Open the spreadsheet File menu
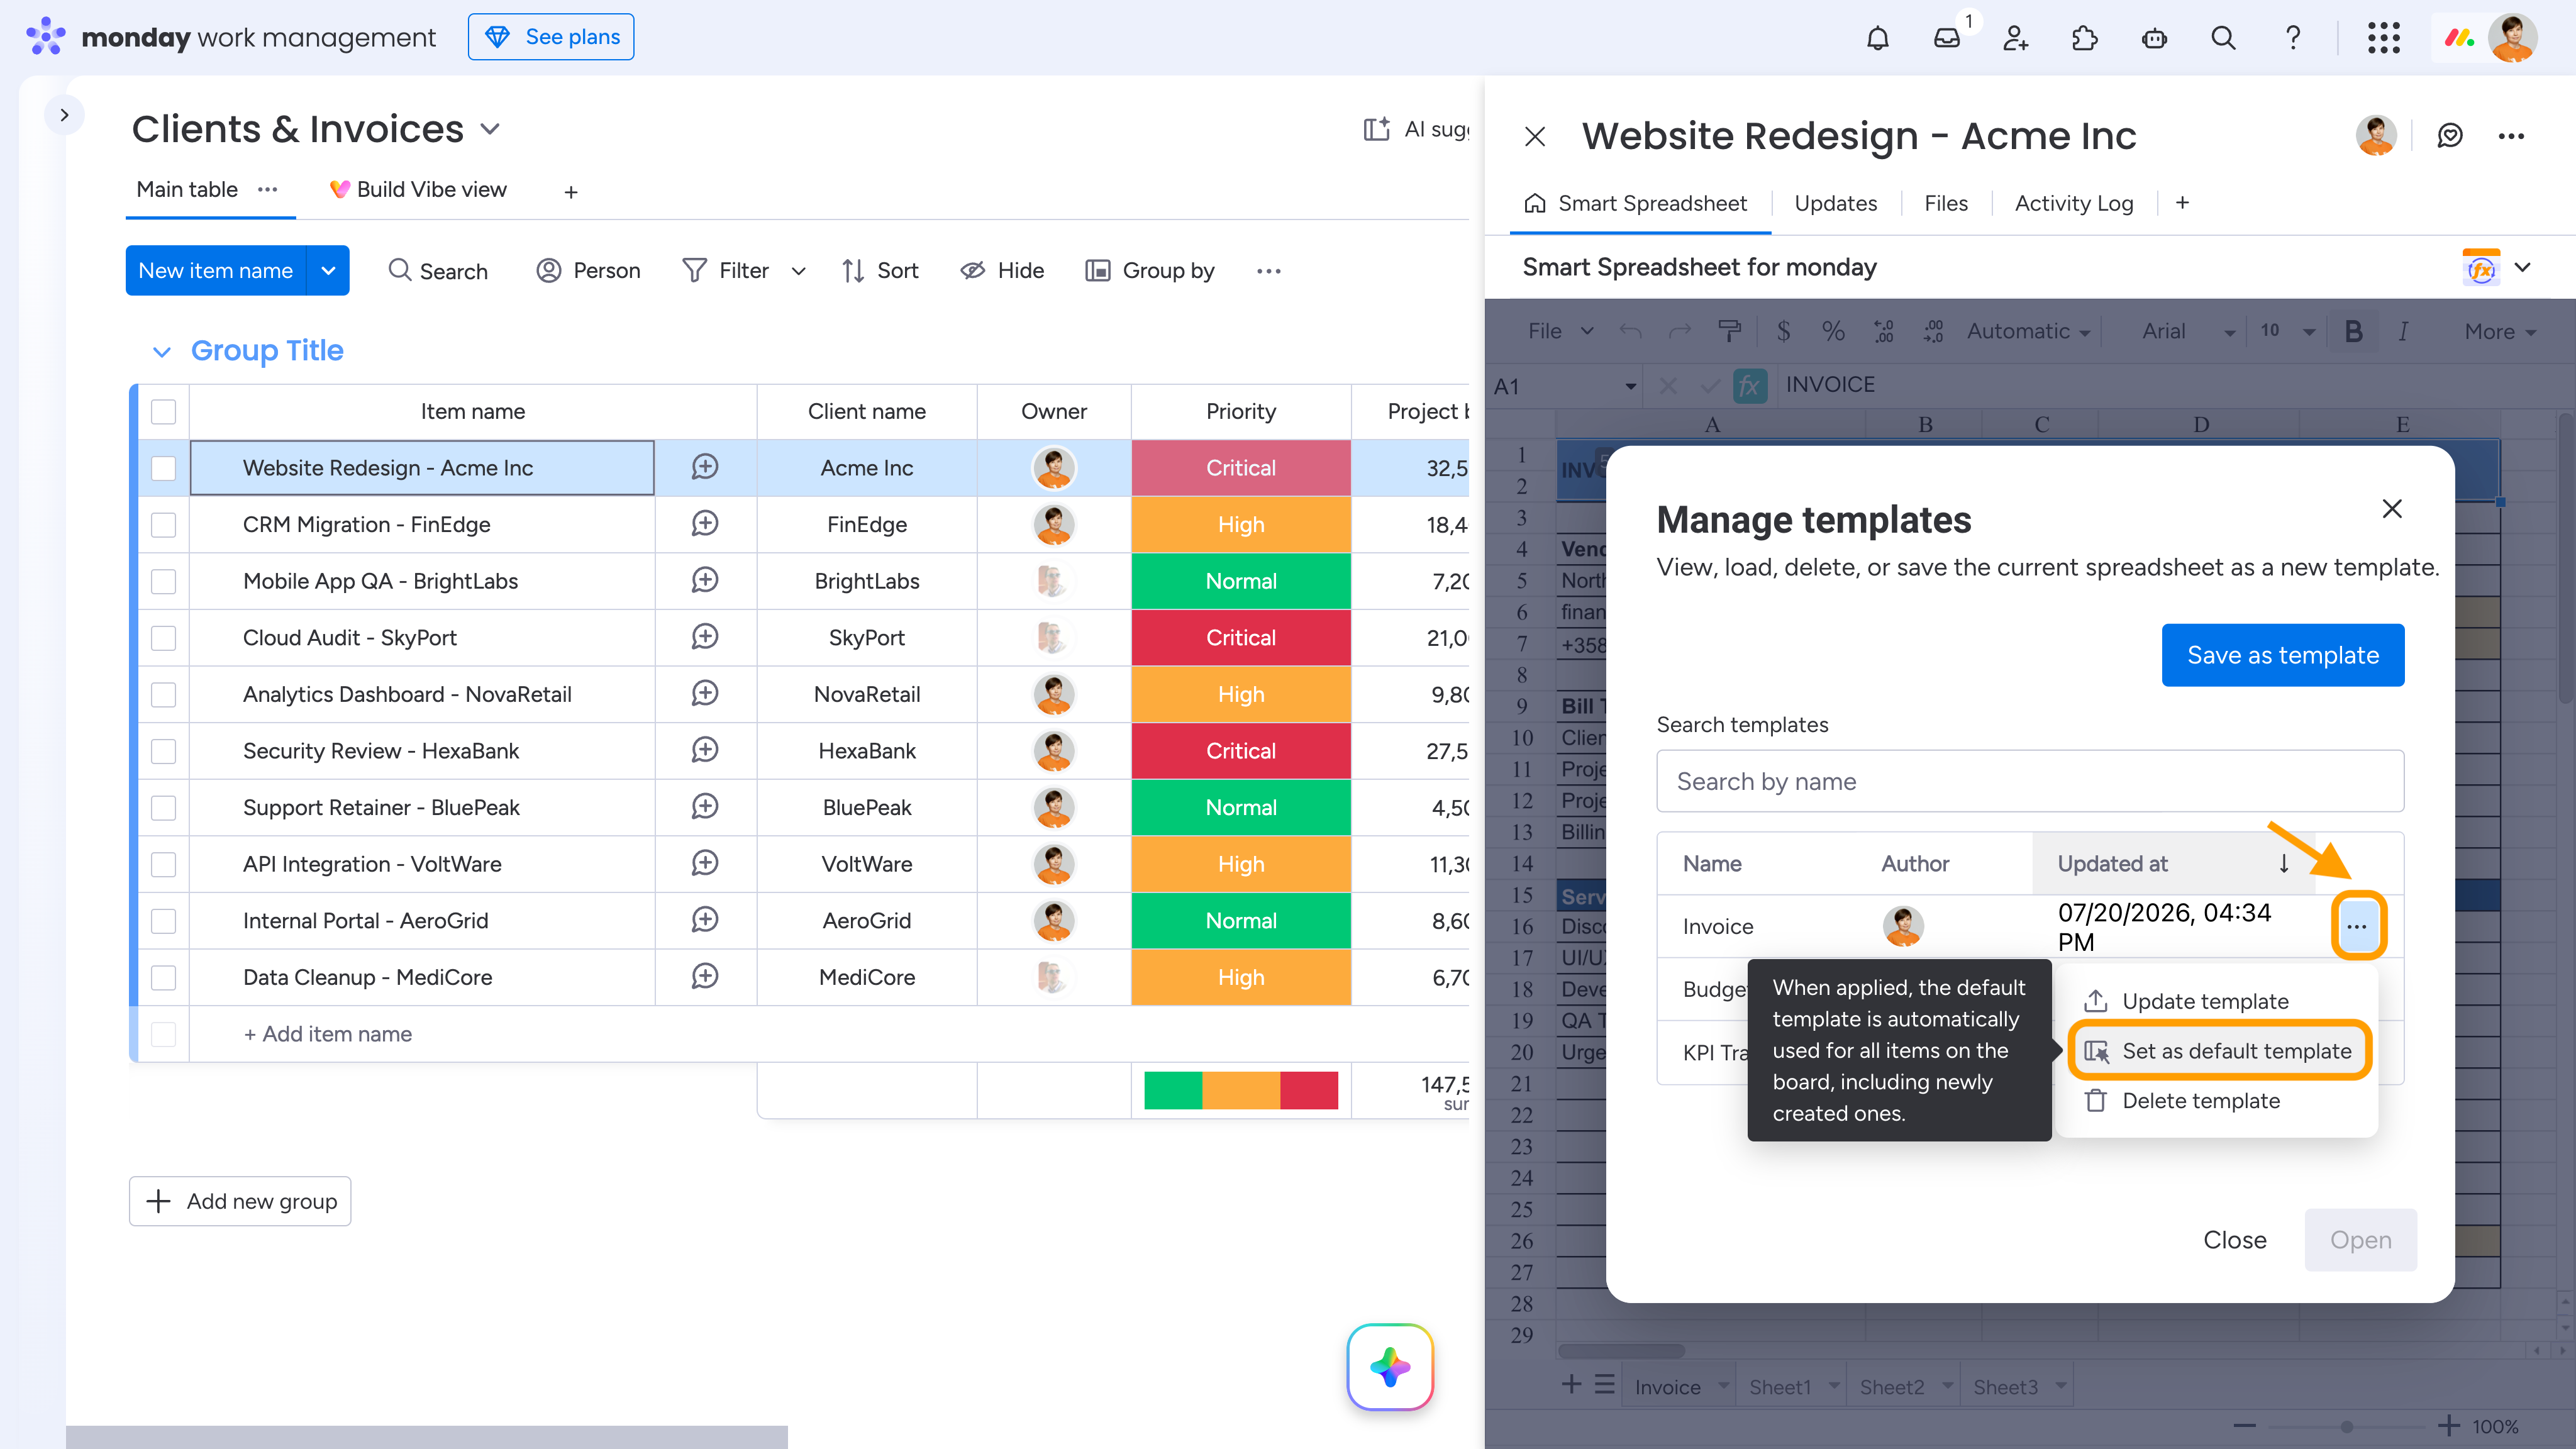The image size is (2576, 1449). point(1559,332)
